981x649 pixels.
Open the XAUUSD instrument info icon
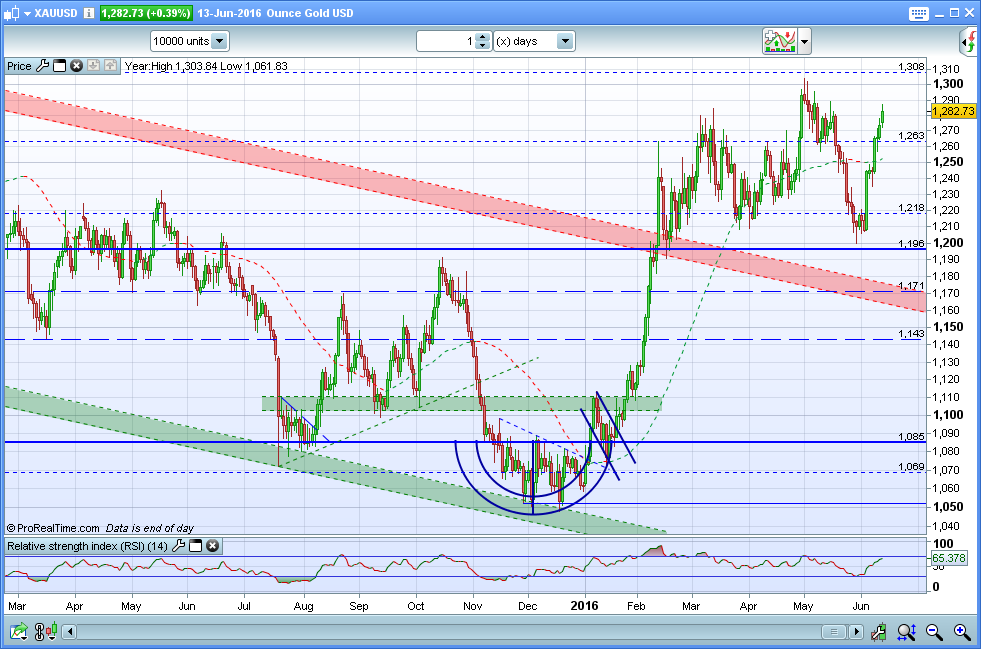pyautogui.click(x=89, y=13)
